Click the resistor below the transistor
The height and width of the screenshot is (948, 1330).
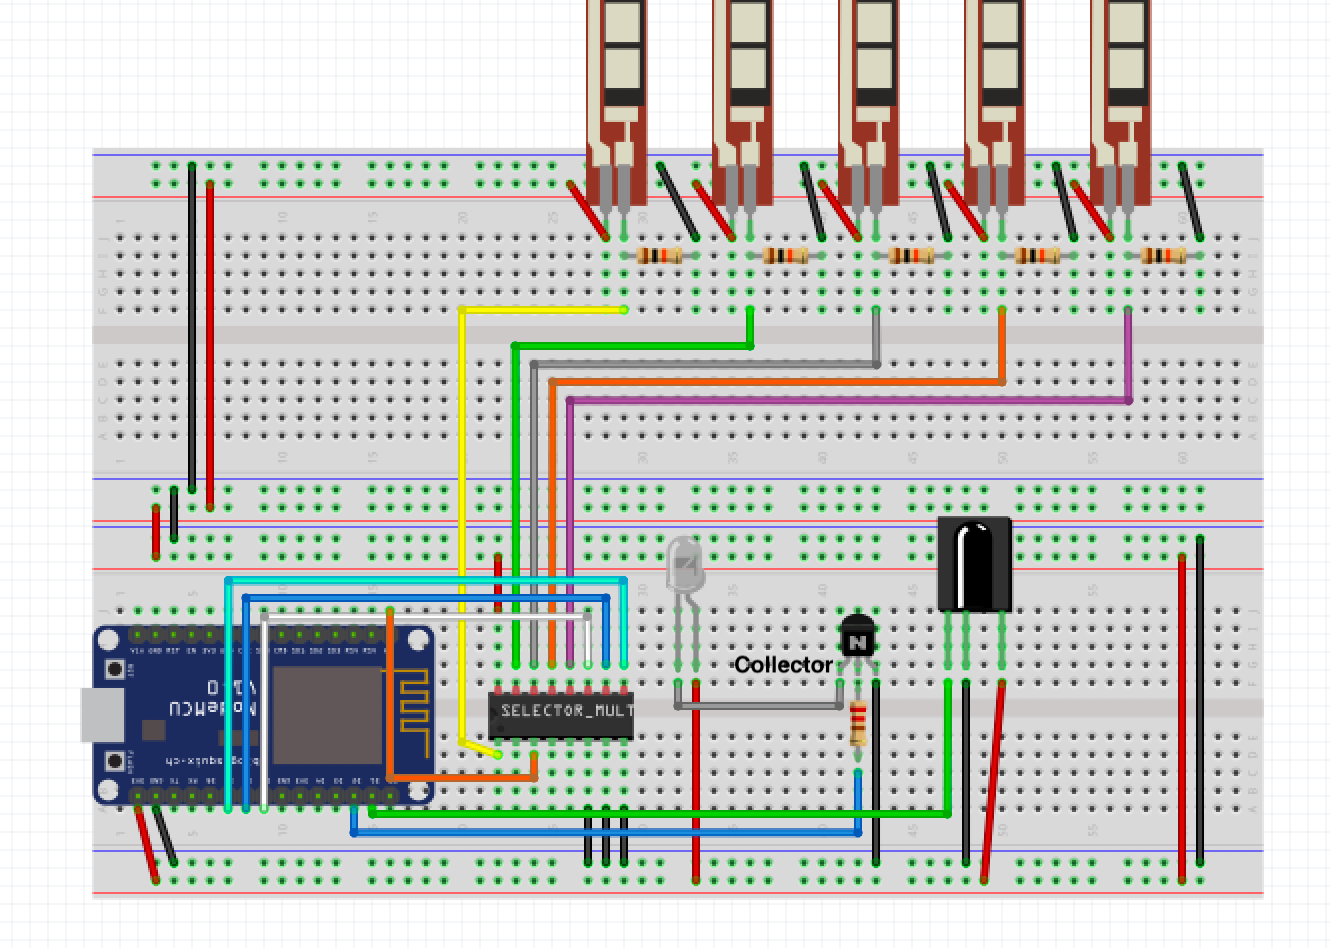tap(857, 722)
